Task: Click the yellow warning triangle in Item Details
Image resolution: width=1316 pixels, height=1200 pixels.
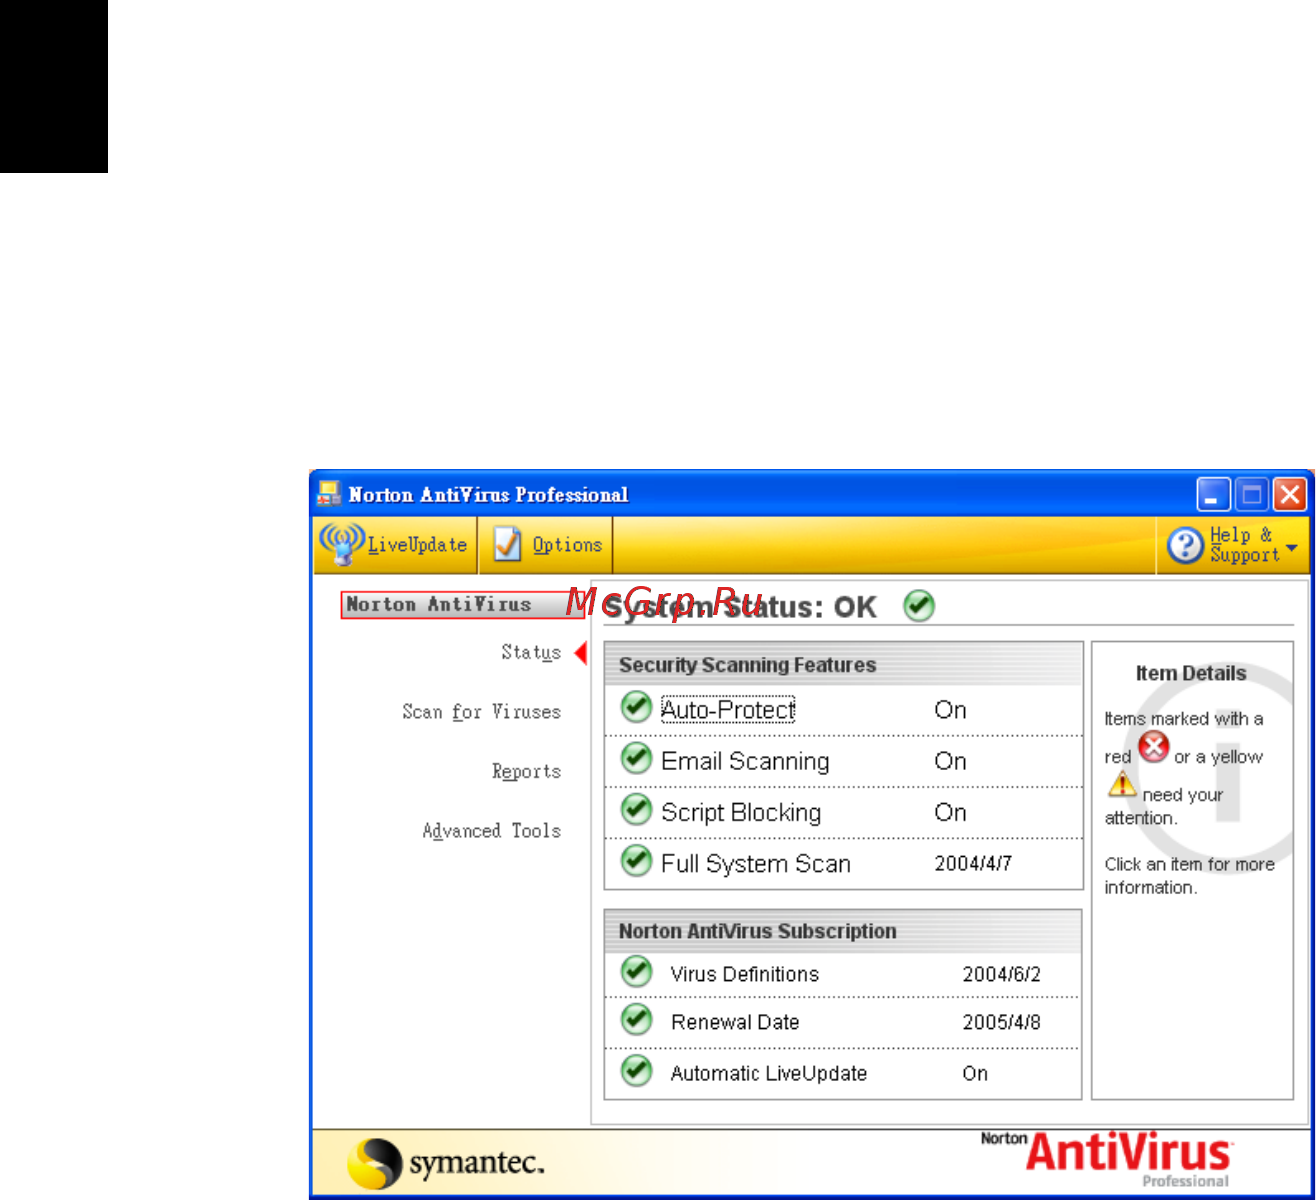Action: (1122, 784)
